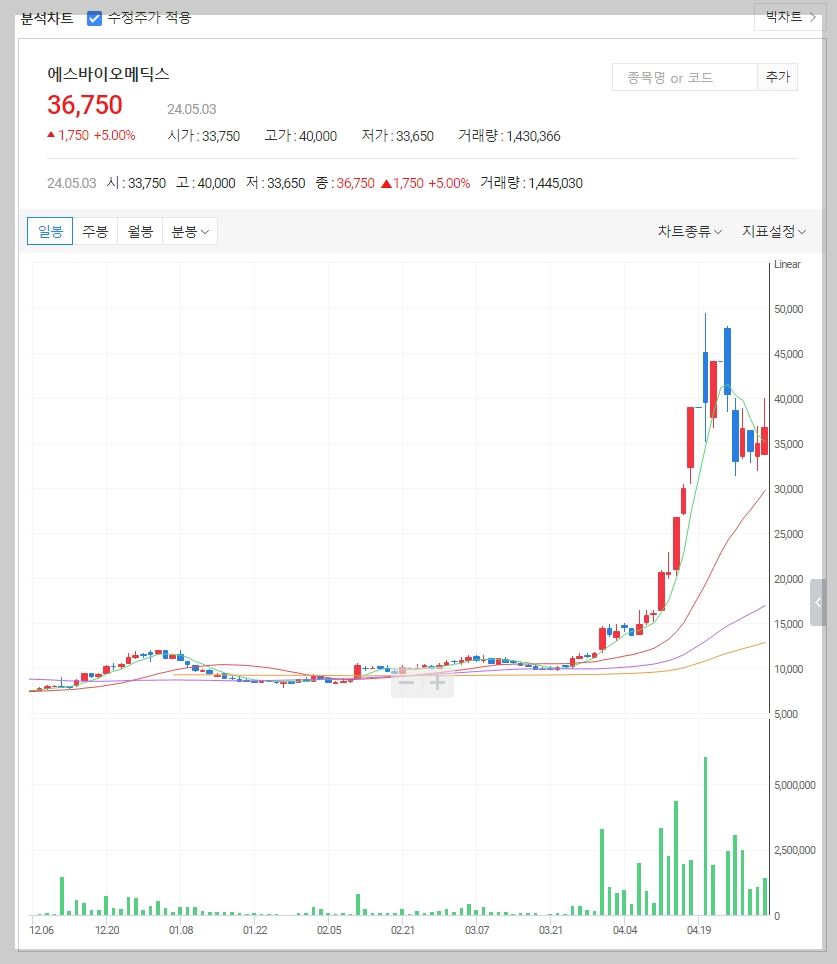Click the 에스바이오메딕스 stock name
The height and width of the screenshot is (964, 837).
tap(108, 74)
